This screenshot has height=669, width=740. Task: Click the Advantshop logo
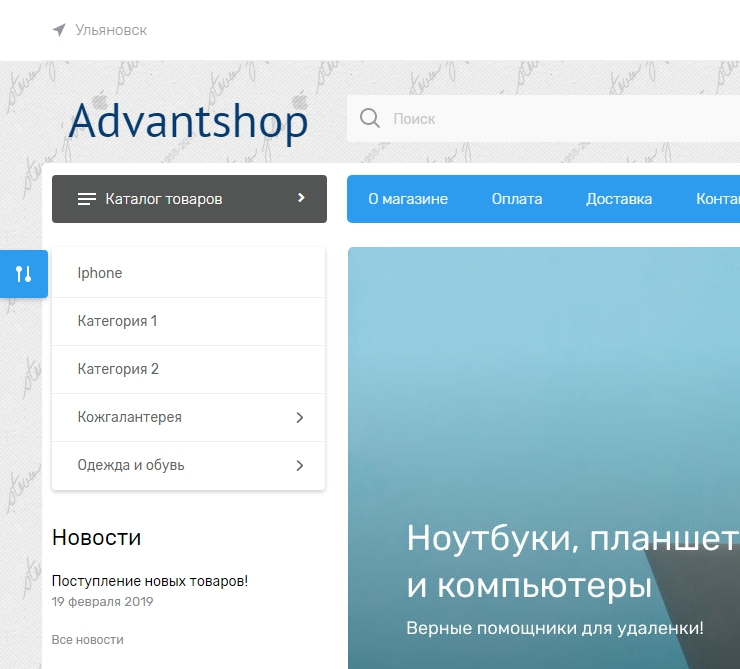[x=188, y=122]
